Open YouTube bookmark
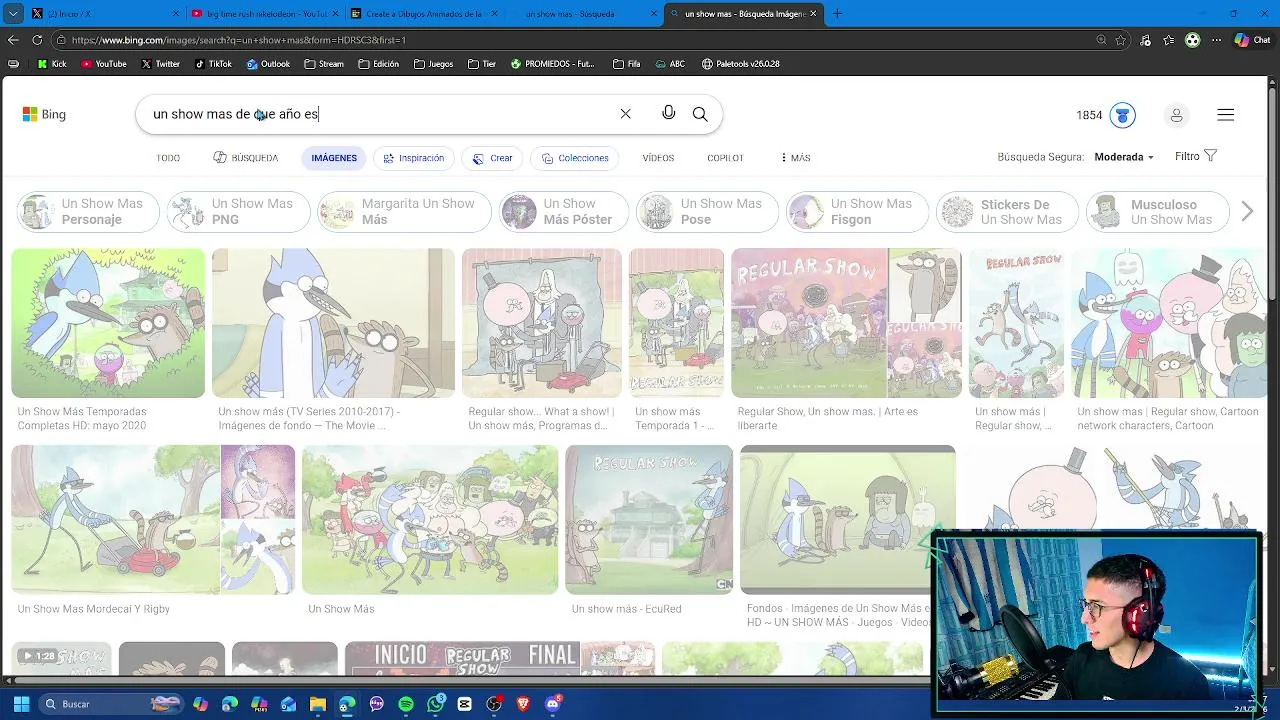Image resolution: width=1280 pixels, height=720 pixels. click(x=104, y=64)
